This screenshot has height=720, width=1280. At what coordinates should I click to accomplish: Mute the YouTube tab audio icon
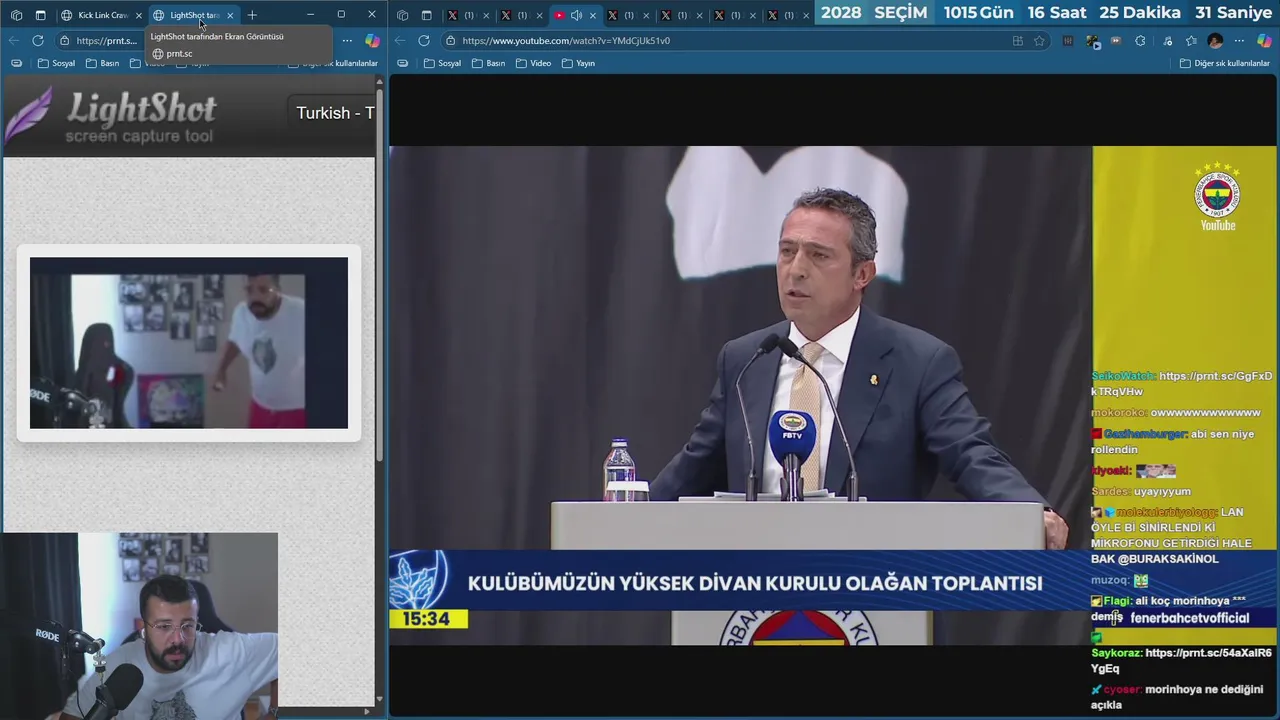coord(576,15)
